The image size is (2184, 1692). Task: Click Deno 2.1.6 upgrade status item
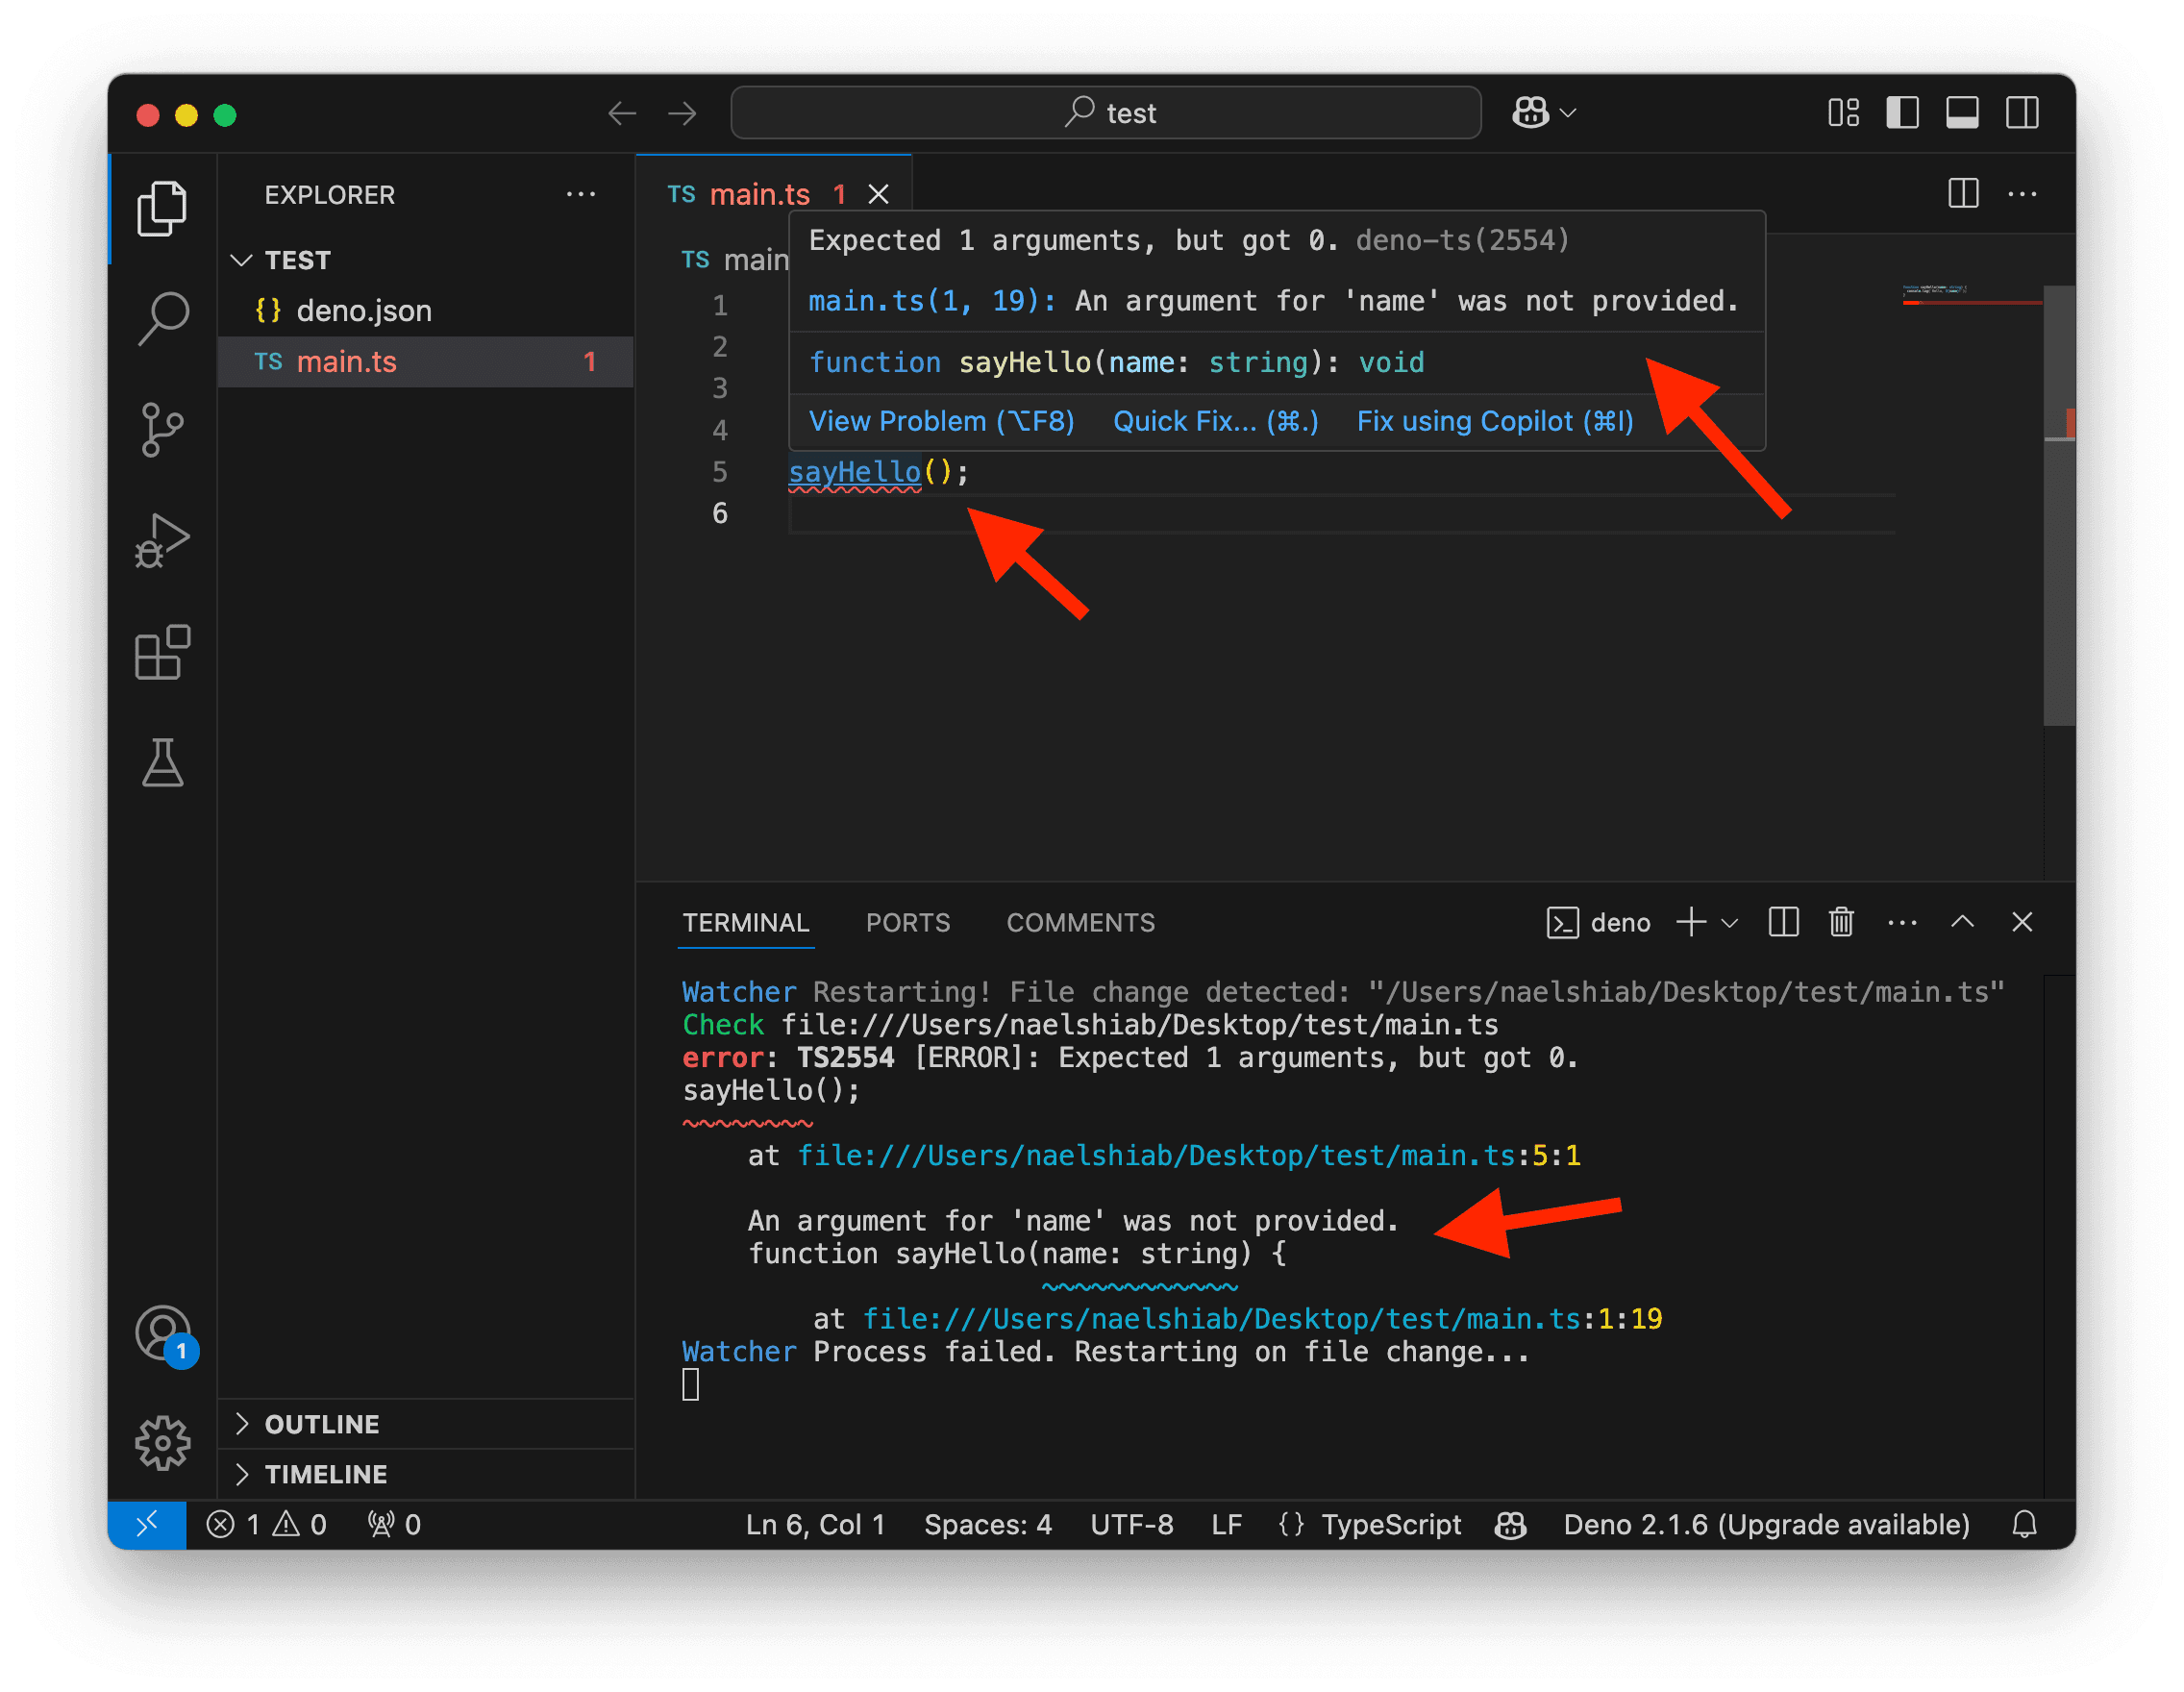pyautogui.click(x=1766, y=1524)
